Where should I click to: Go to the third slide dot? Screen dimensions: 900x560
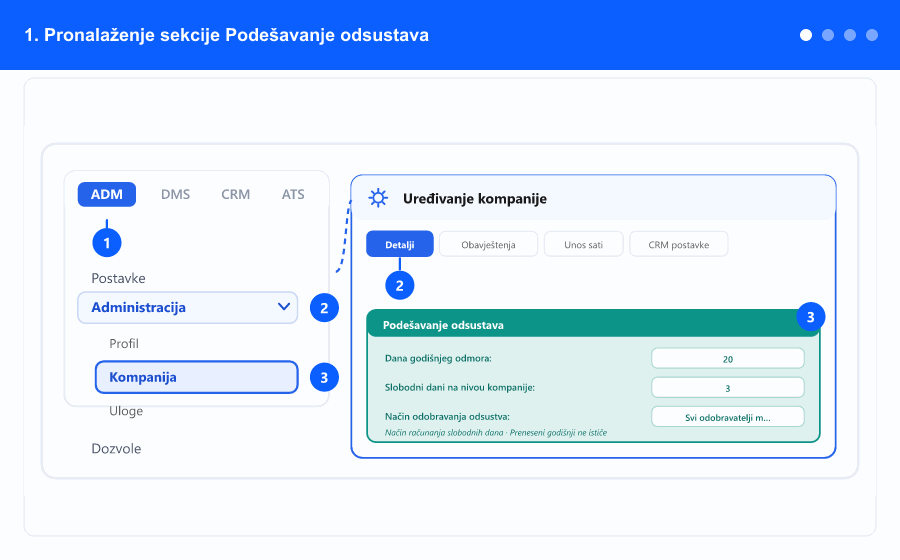point(849,35)
